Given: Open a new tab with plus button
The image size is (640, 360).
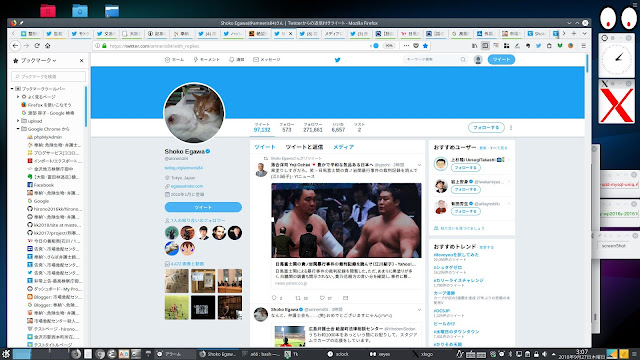Looking at the screenshot, I should point(574,33).
